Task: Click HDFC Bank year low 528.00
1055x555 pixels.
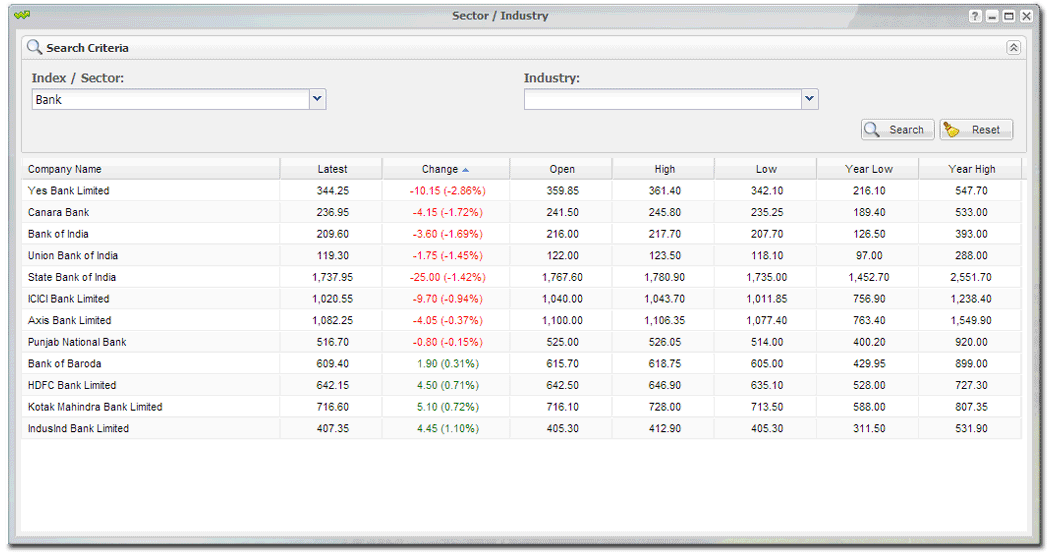Action: point(869,385)
